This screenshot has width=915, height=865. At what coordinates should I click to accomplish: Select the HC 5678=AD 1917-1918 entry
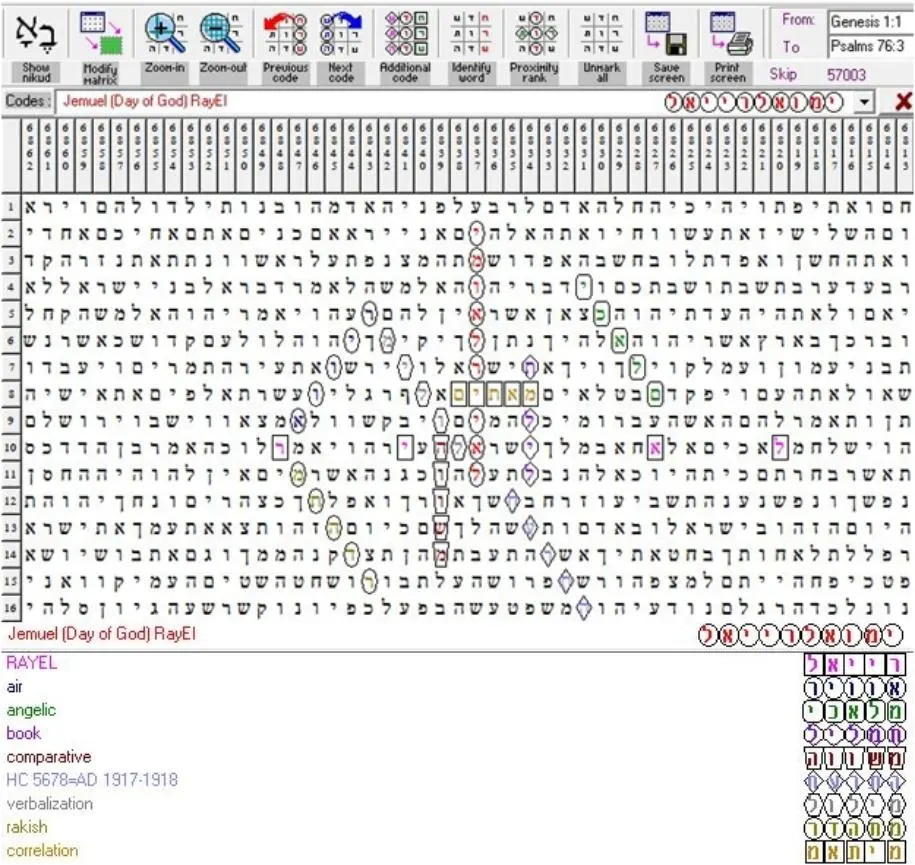(92, 780)
